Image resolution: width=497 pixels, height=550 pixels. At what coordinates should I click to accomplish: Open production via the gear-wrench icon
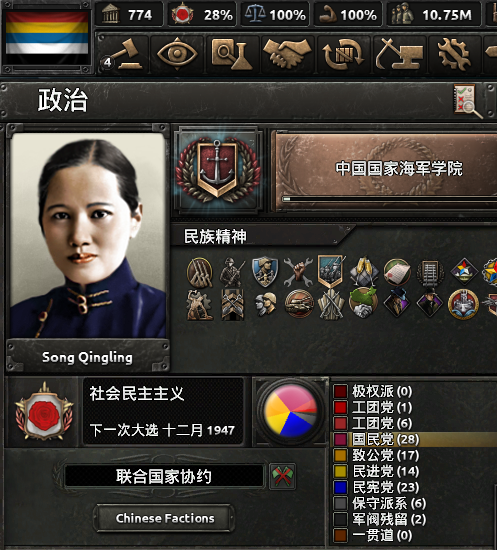pos(455,54)
